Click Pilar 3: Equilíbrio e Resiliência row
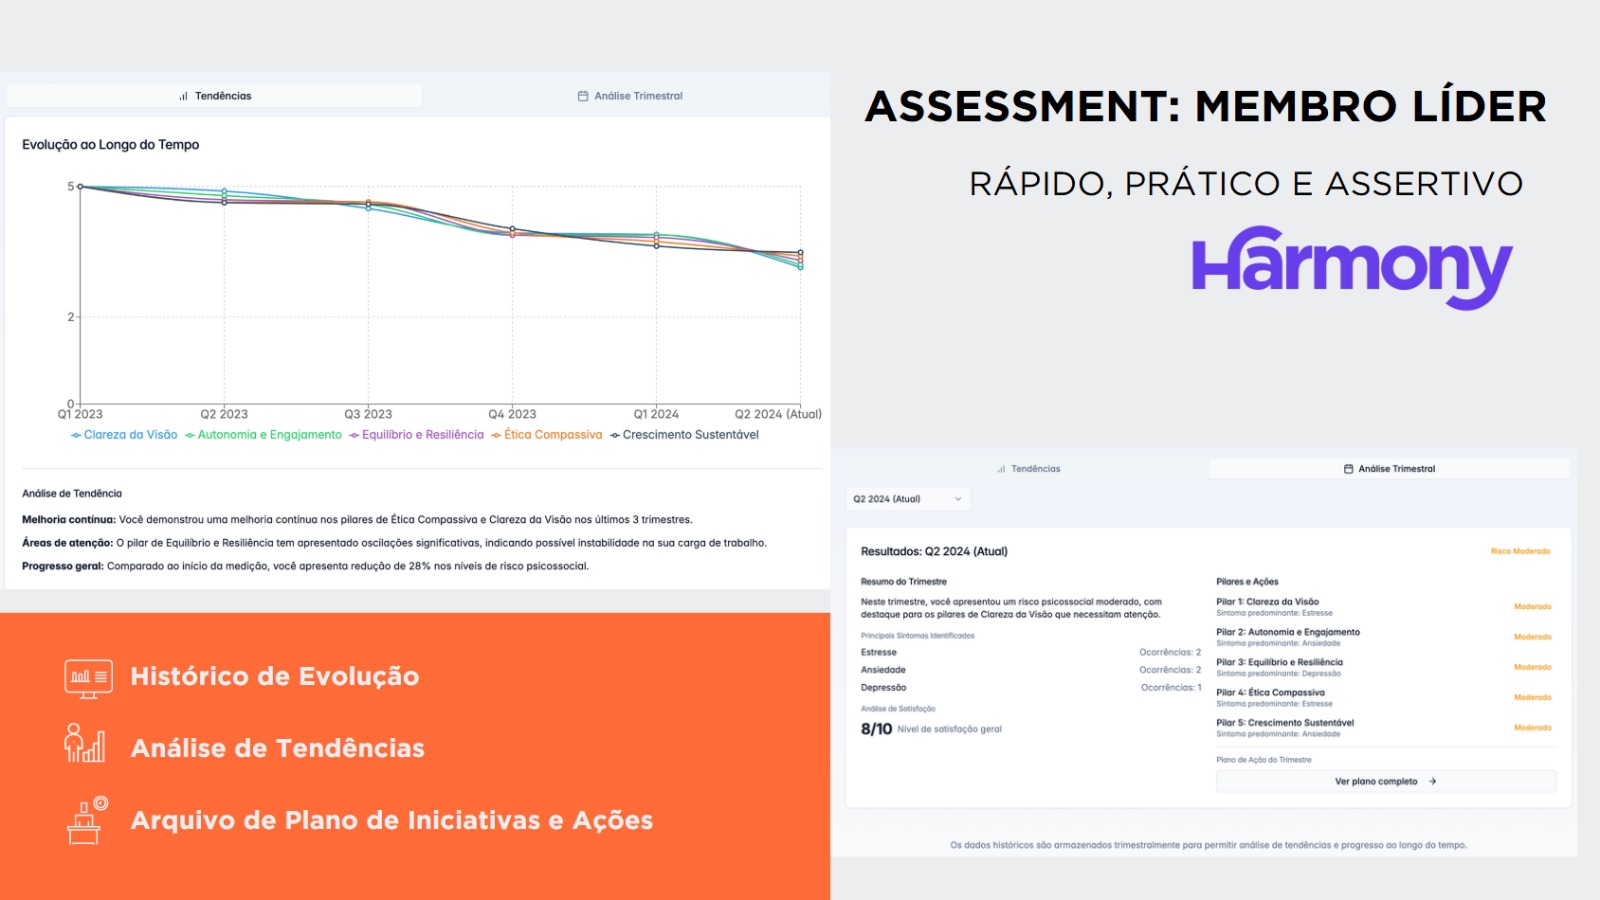 [1384, 667]
